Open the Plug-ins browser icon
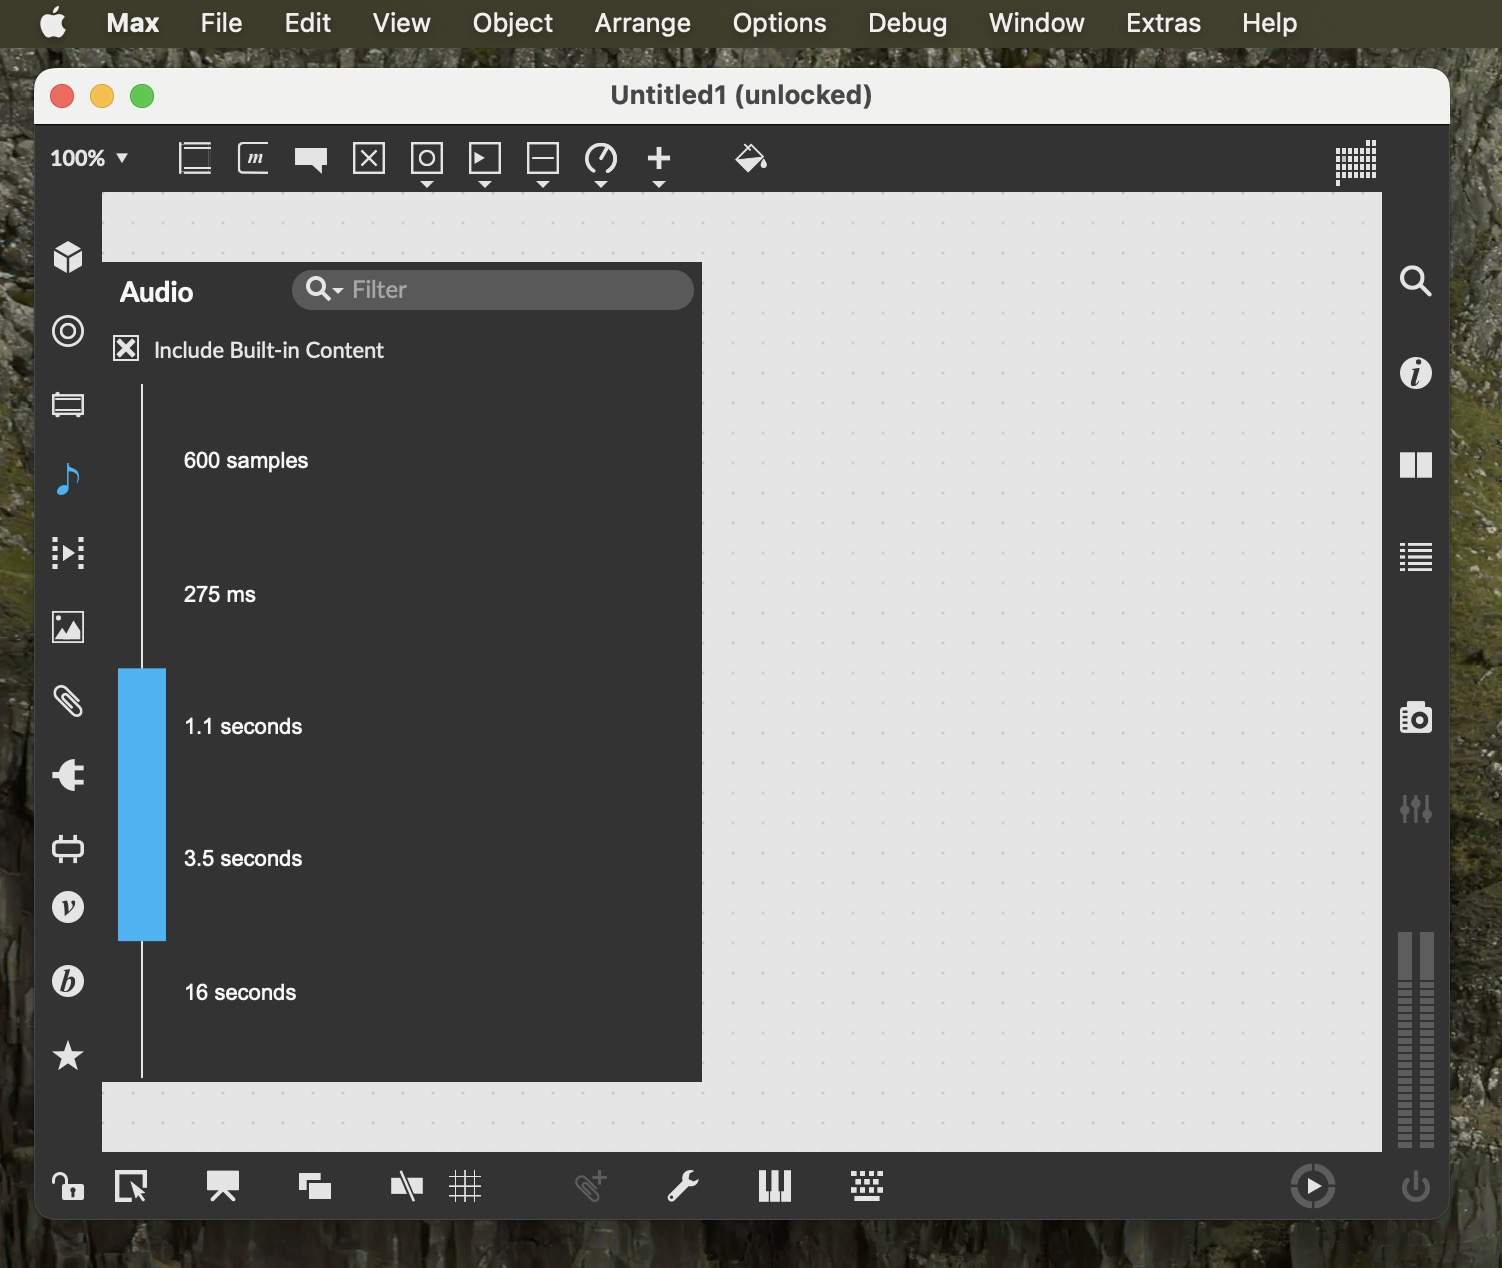 point(67,775)
